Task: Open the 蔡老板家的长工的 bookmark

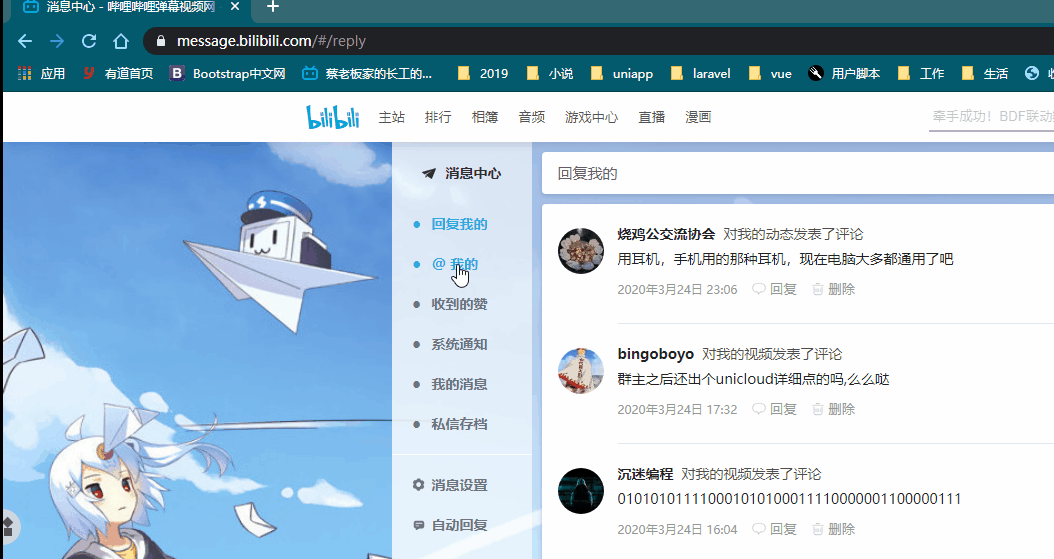Action: click(367, 73)
